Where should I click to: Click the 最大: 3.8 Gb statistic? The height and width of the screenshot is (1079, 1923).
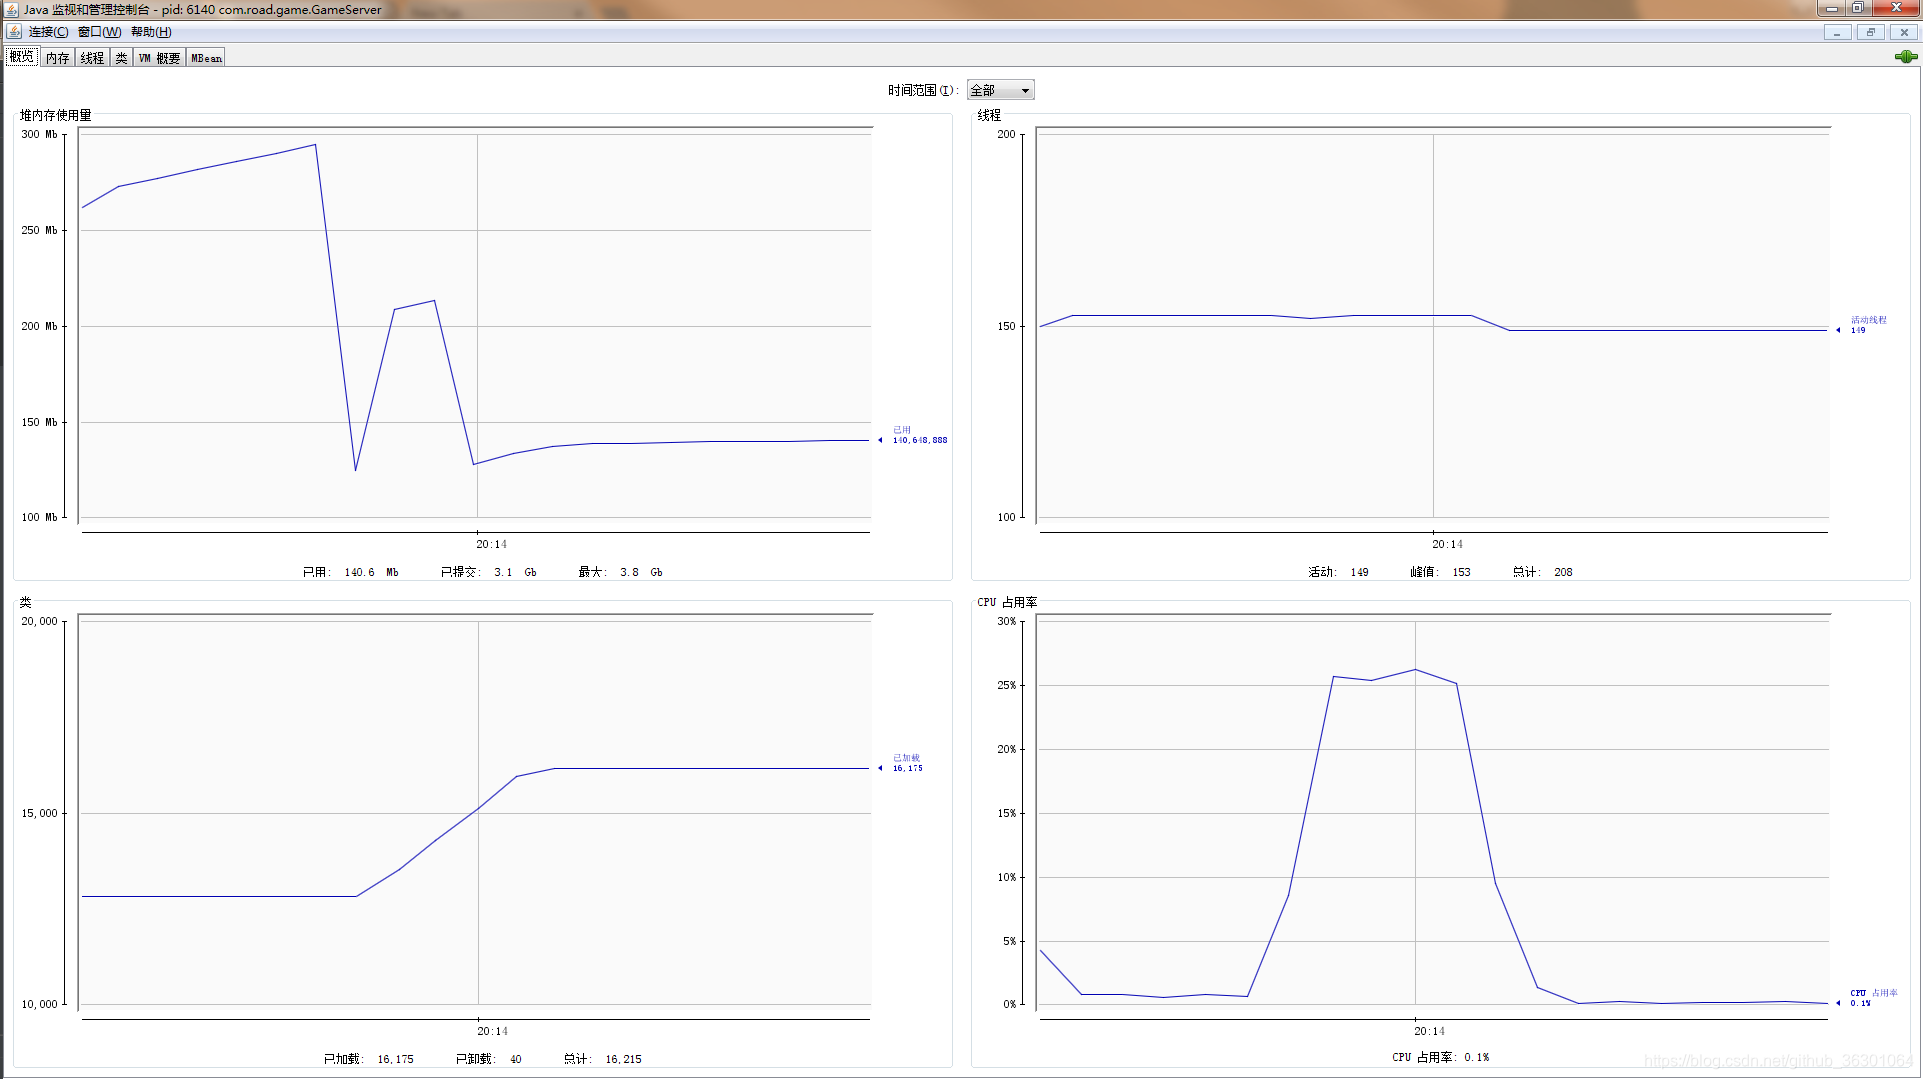621,572
